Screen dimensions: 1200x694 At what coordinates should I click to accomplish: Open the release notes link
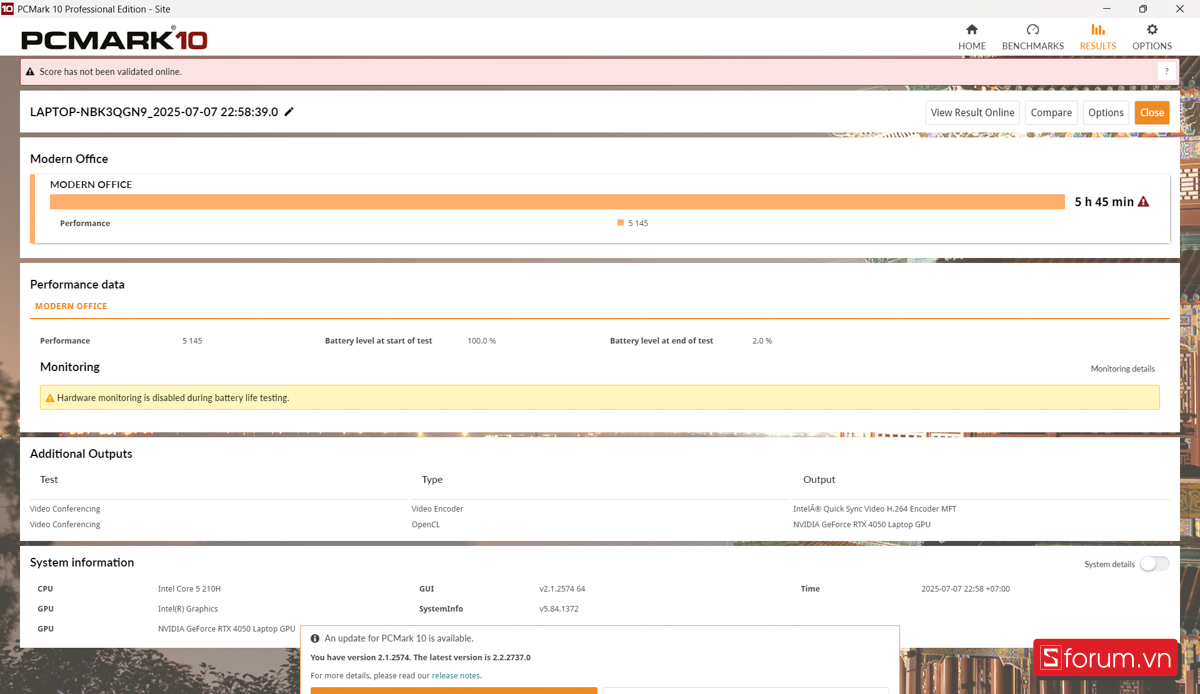pyautogui.click(x=456, y=676)
